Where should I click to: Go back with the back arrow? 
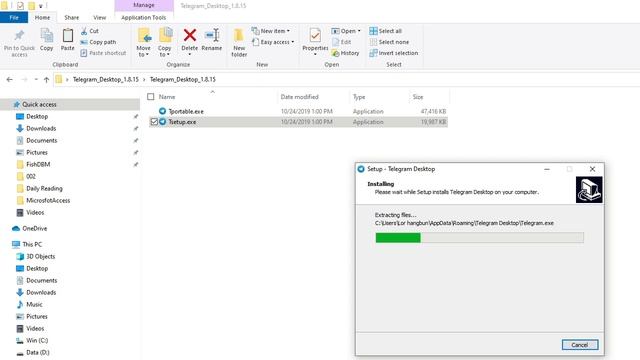[9, 80]
